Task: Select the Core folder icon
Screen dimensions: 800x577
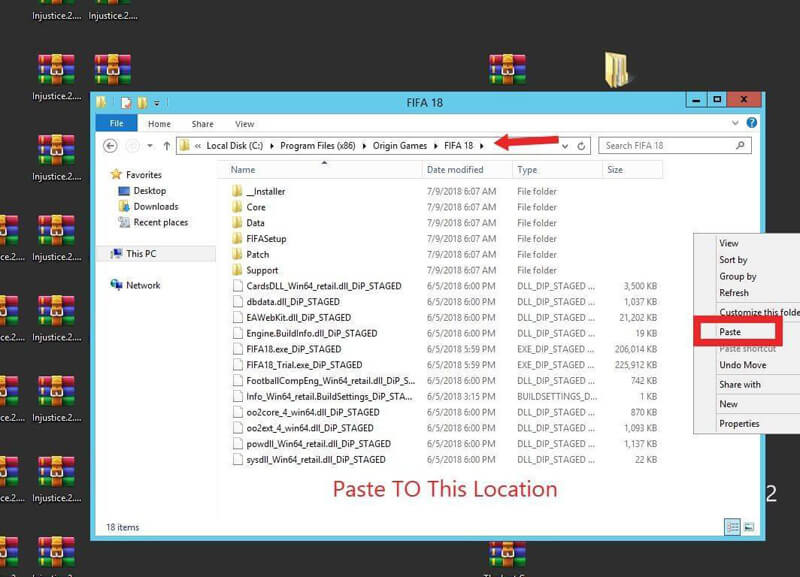Action: point(237,207)
